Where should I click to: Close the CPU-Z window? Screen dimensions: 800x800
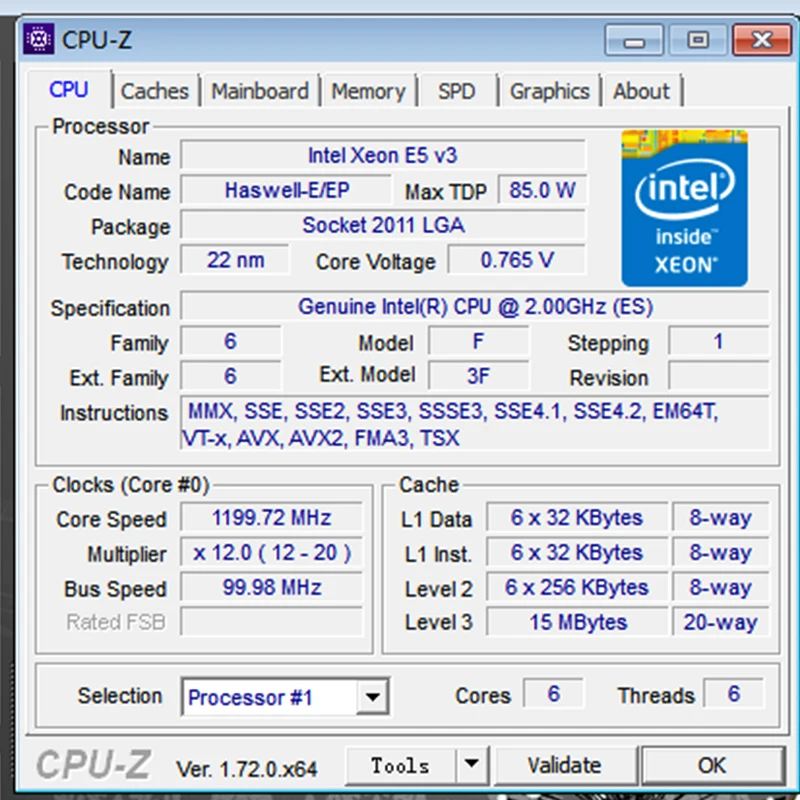[762, 39]
